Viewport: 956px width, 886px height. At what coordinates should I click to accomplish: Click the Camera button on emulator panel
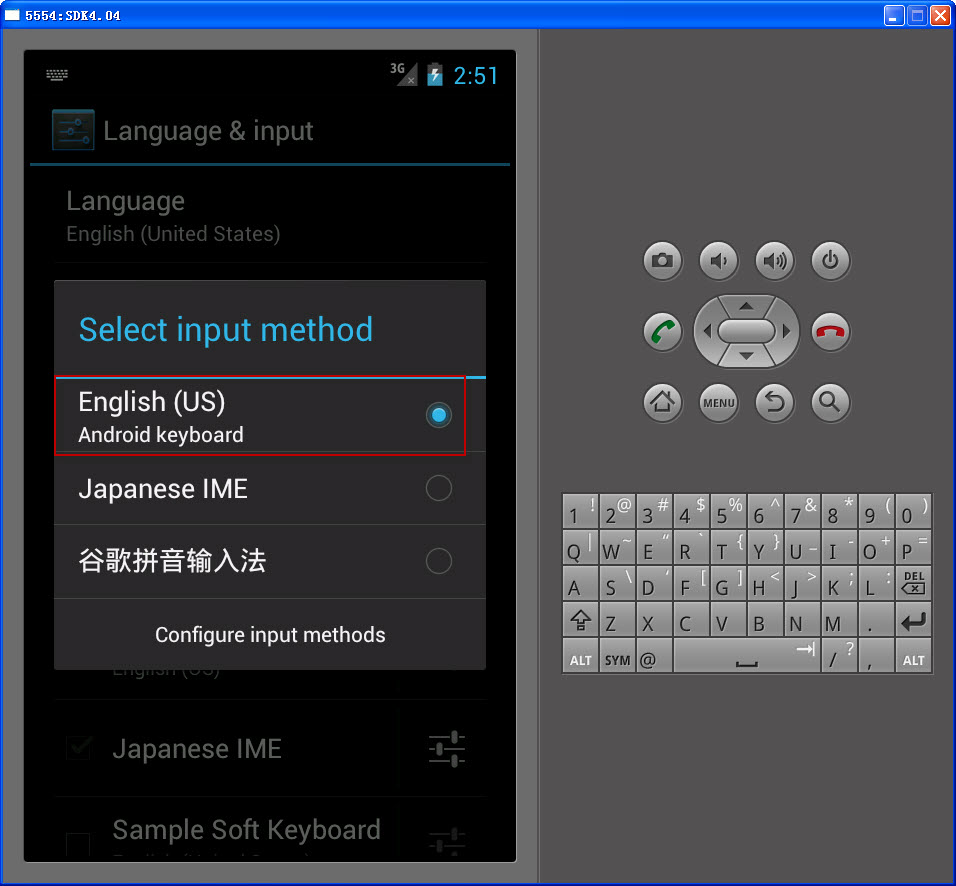point(662,260)
